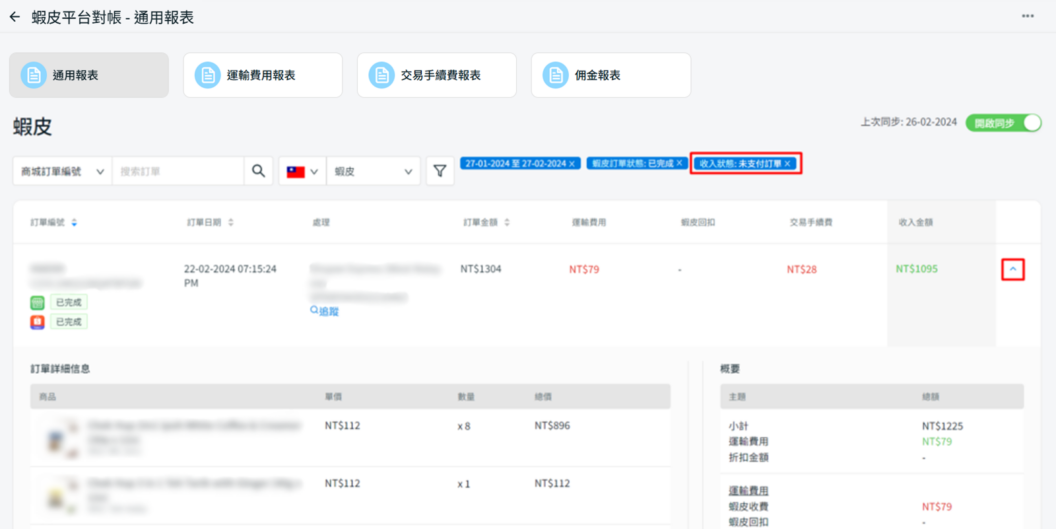Collapse the order row details chevron
The image size is (1056, 529).
coord(1012,269)
